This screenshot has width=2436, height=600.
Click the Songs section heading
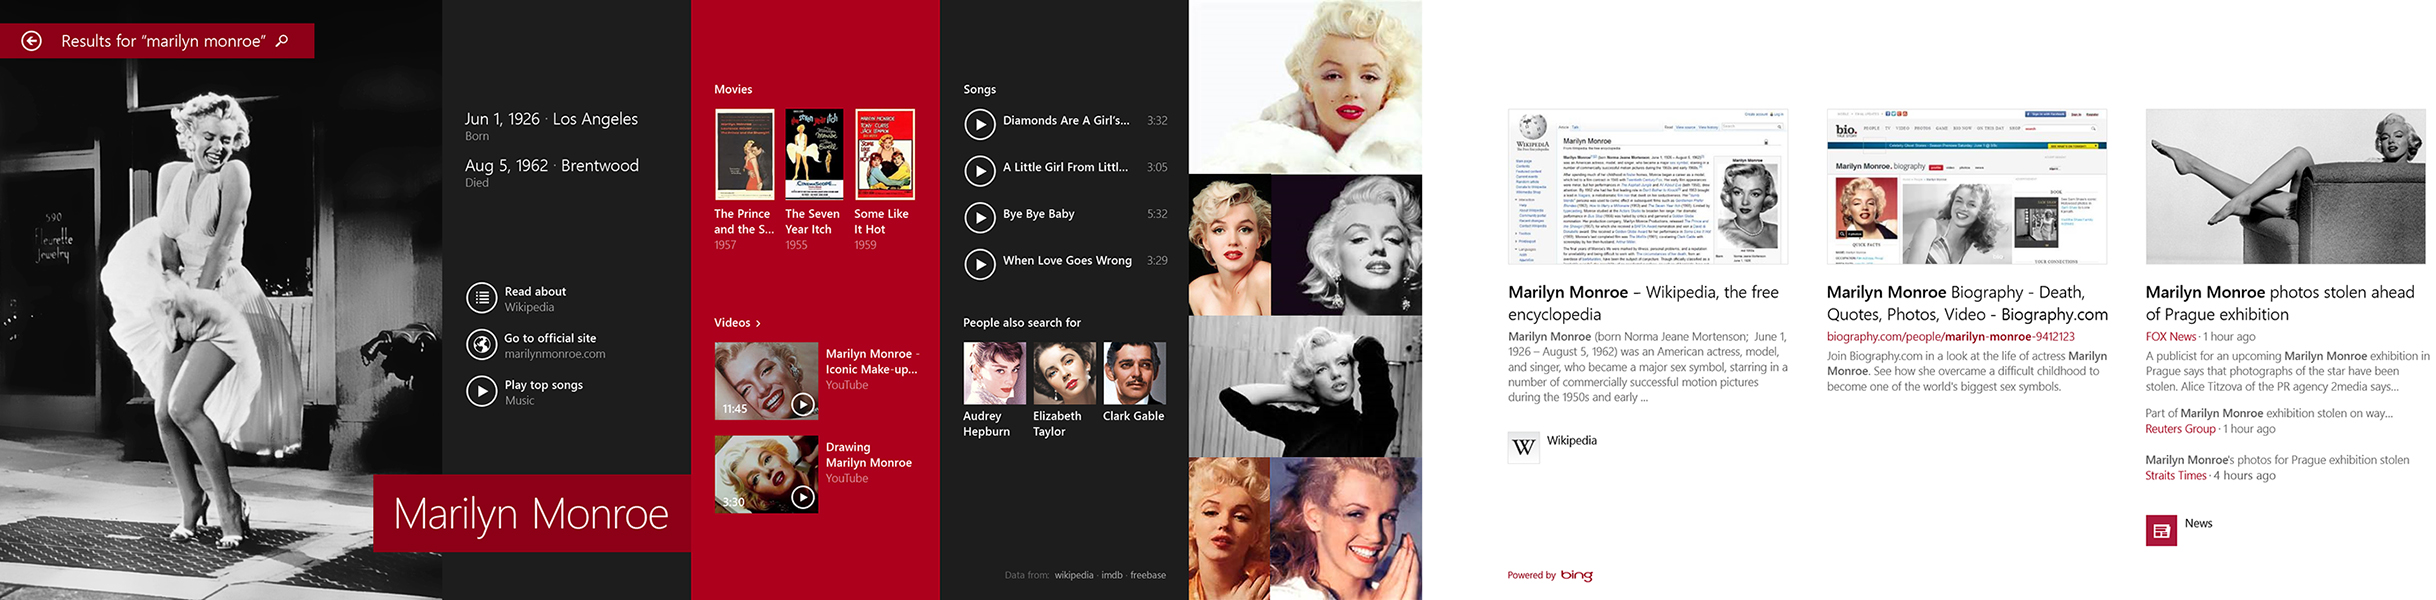tap(980, 89)
